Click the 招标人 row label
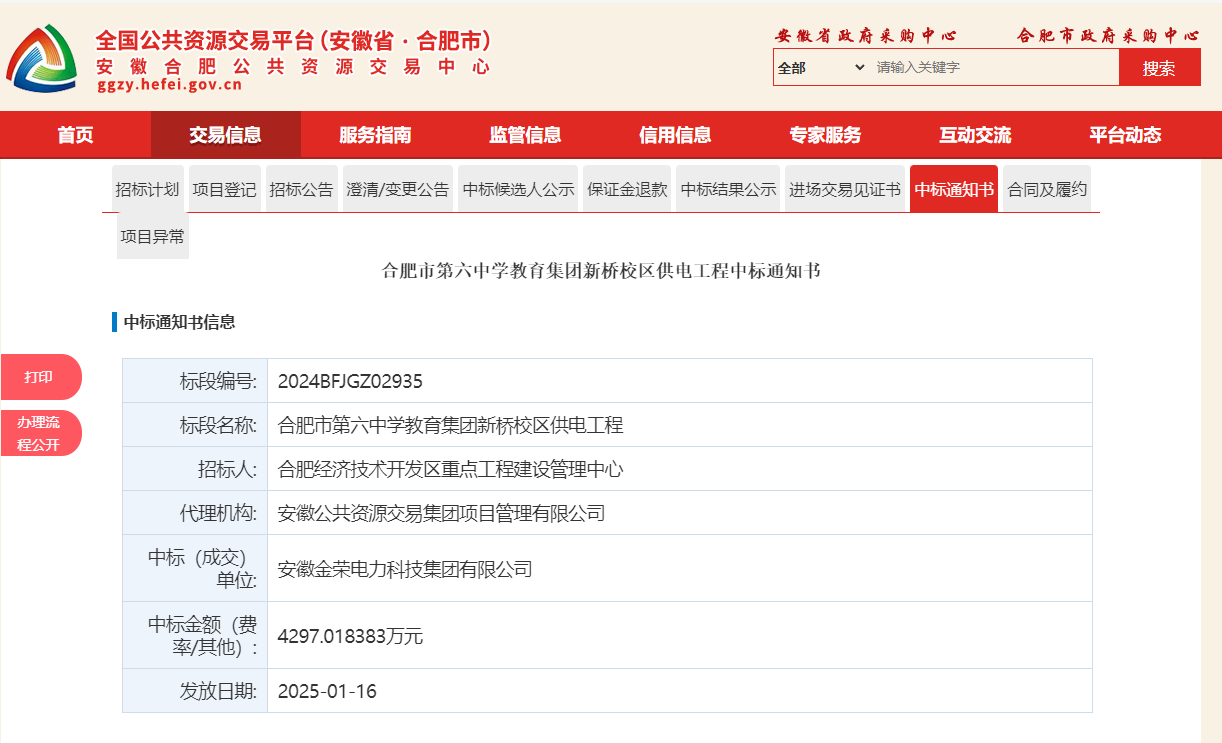Viewport: 1222px width, 743px height. click(227, 469)
